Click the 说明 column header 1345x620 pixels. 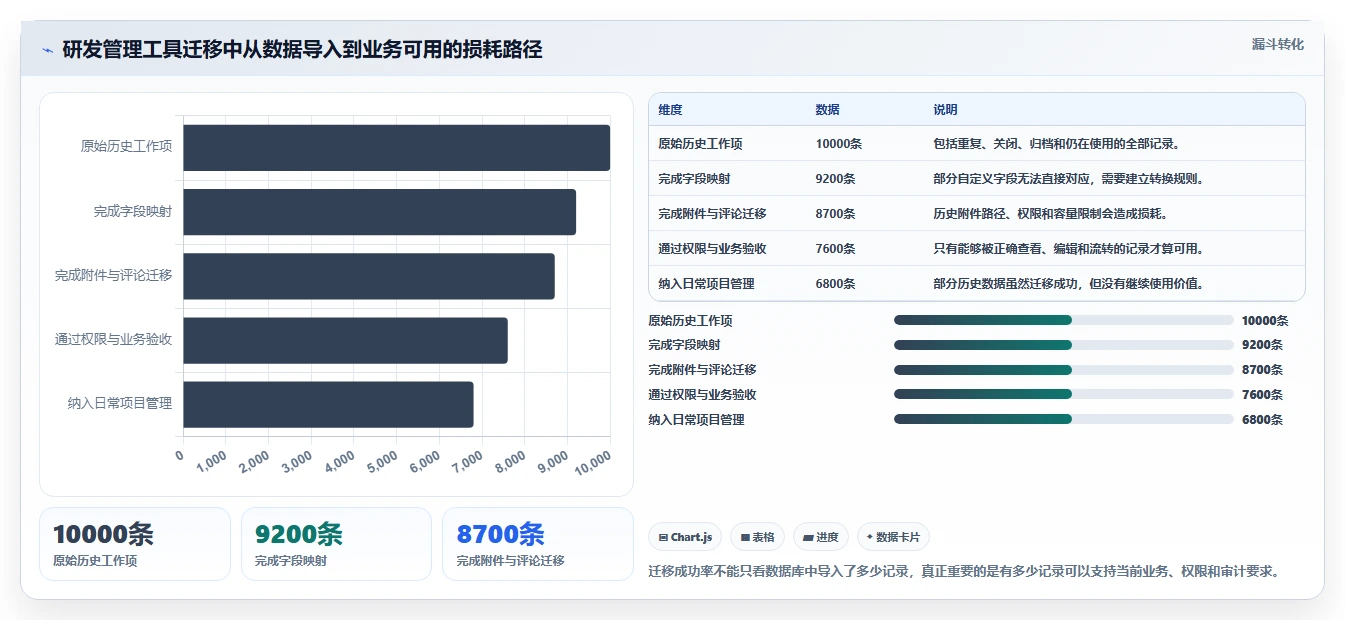tap(945, 110)
